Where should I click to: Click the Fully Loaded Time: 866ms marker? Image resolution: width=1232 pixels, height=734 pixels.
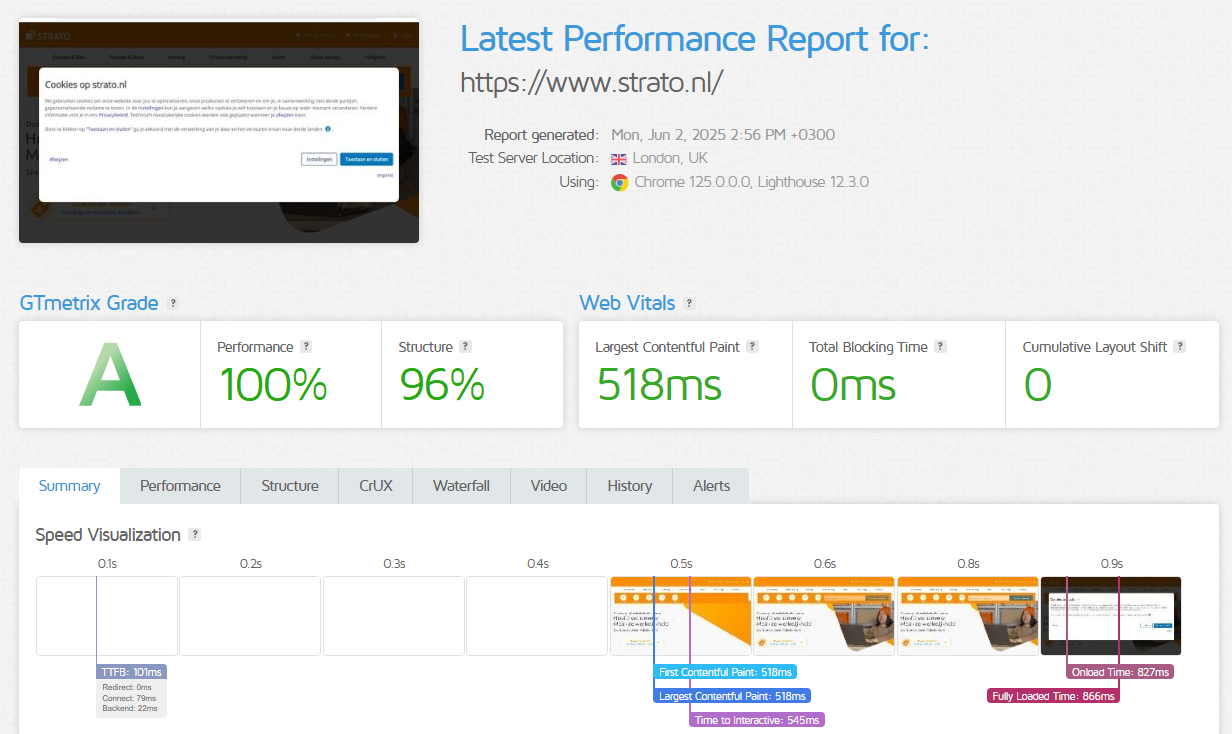pyautogui.click(x=1053, y=695)
